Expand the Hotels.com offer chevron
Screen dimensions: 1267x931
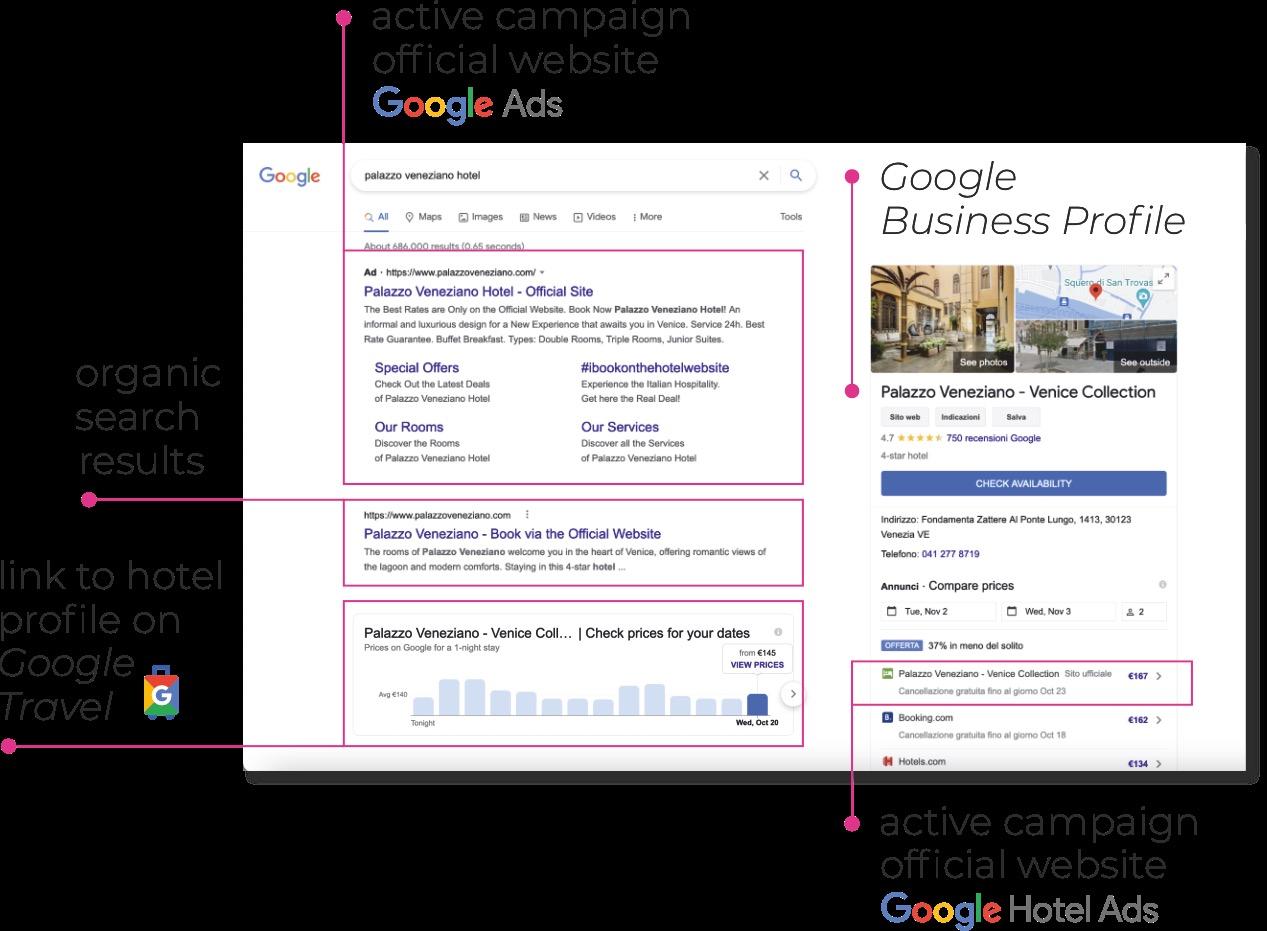tap(1159, 764)
